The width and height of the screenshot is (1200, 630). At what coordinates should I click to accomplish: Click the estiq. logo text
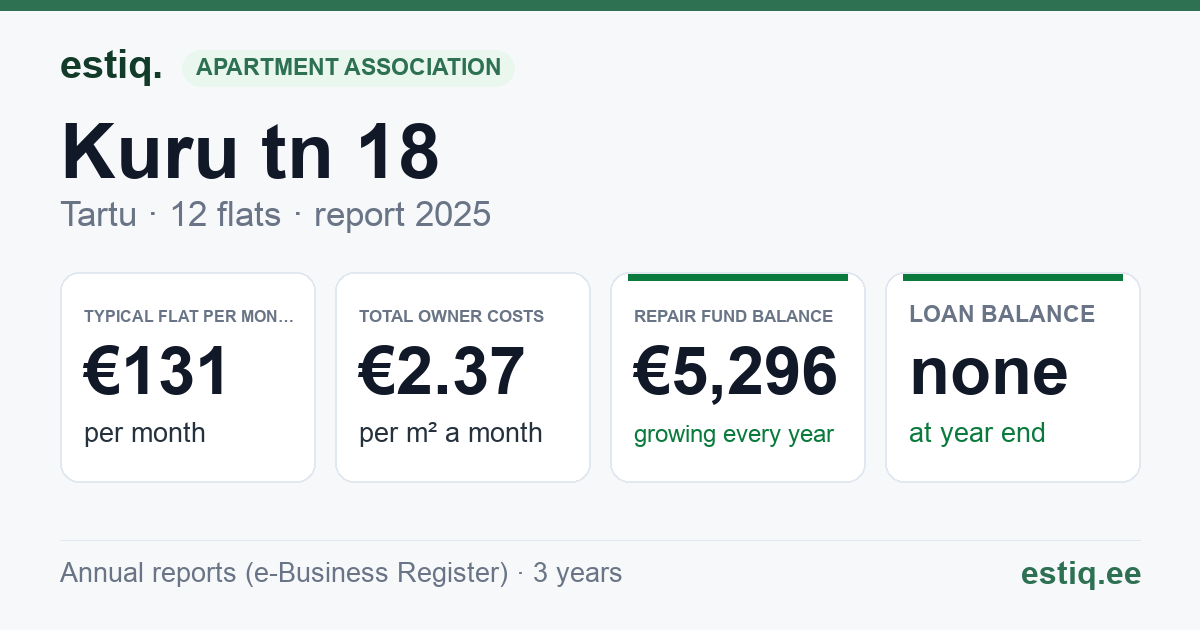click(111, 66)
